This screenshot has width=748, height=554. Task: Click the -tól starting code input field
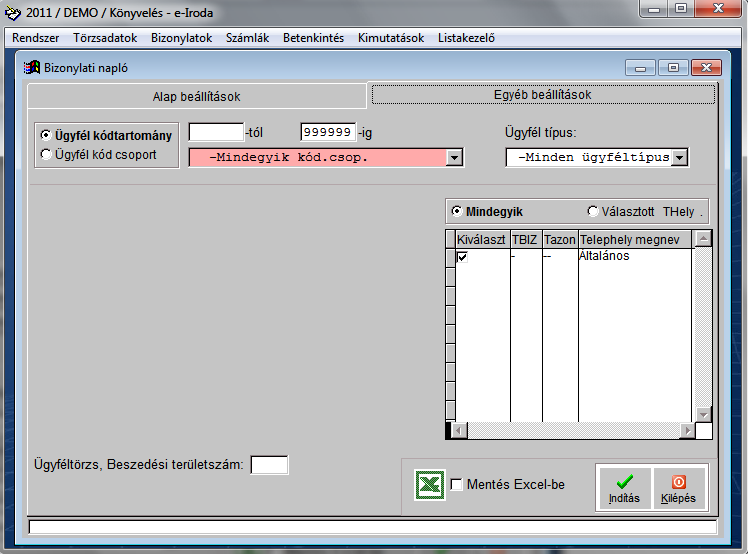216,132
